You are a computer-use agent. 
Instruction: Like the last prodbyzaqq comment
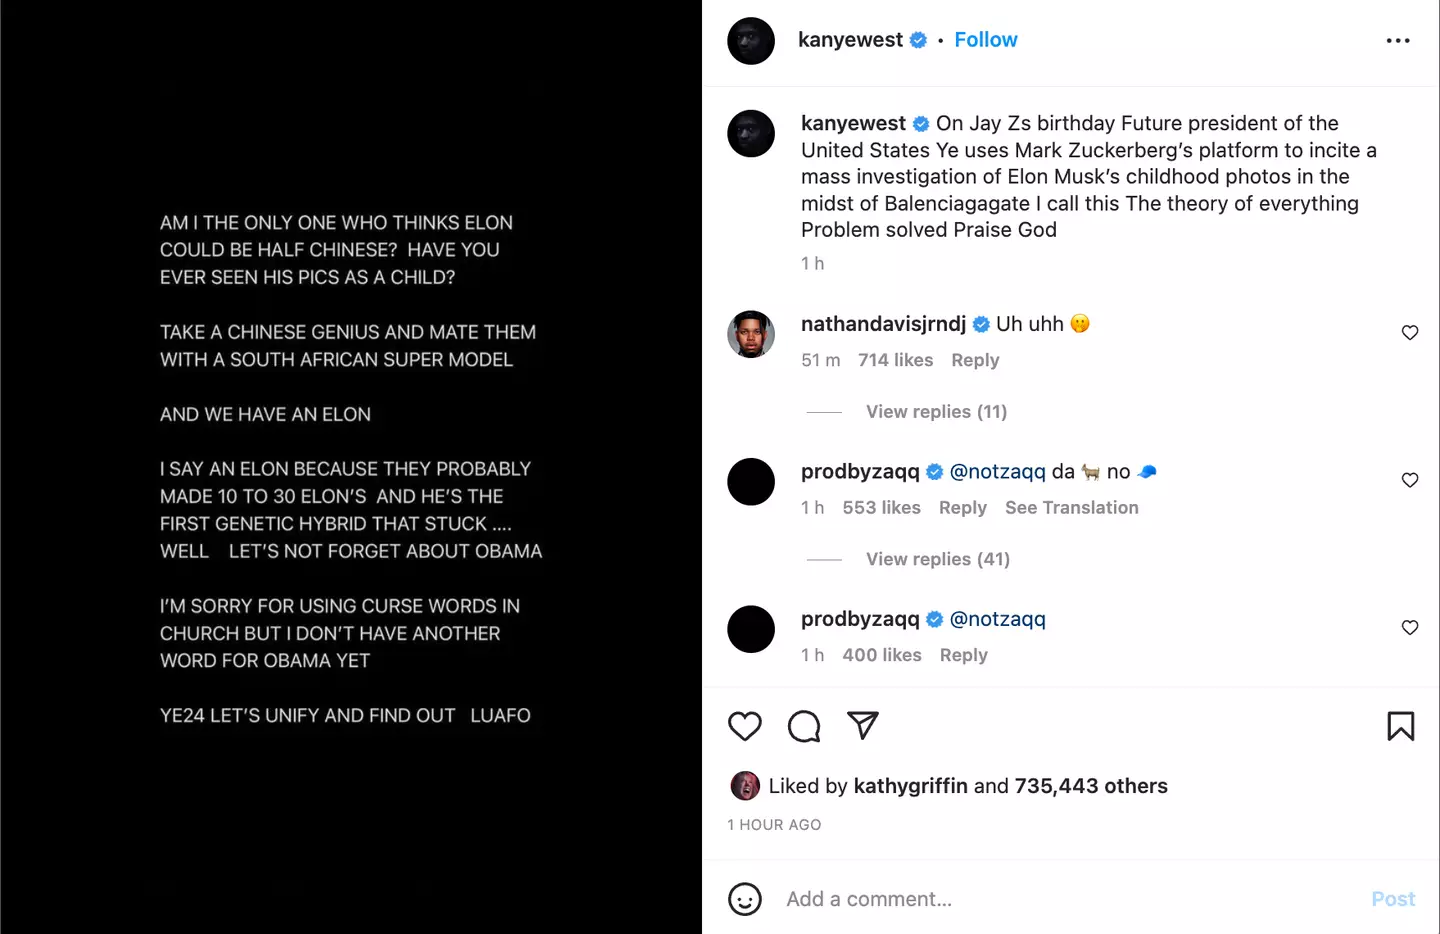click(x=1410, y=628)
